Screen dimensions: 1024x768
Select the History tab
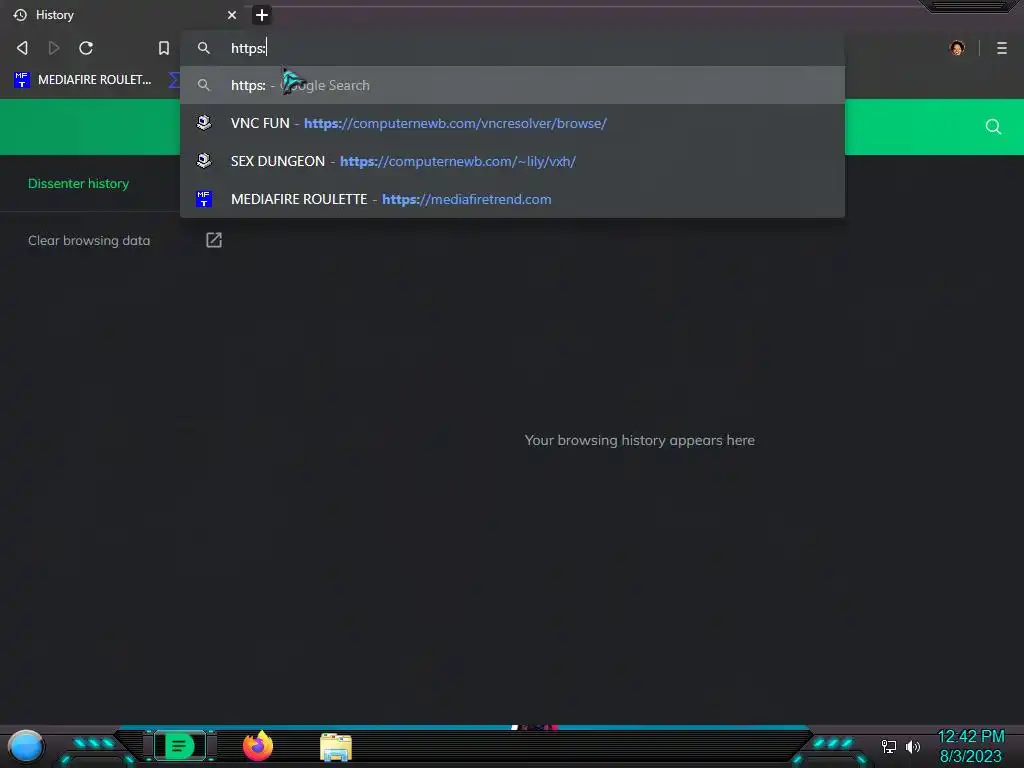(124, 15)
